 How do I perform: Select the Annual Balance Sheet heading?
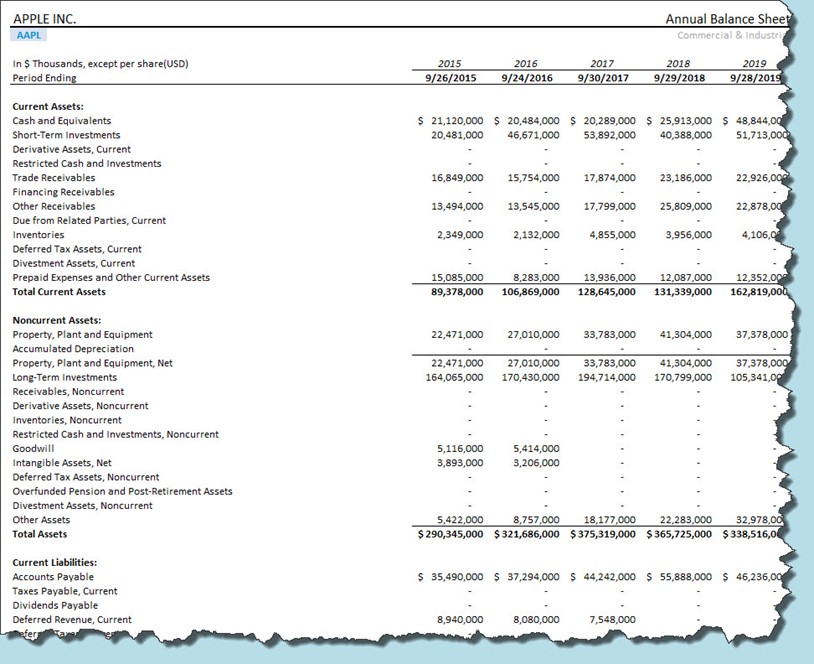[x=727, y=19]
